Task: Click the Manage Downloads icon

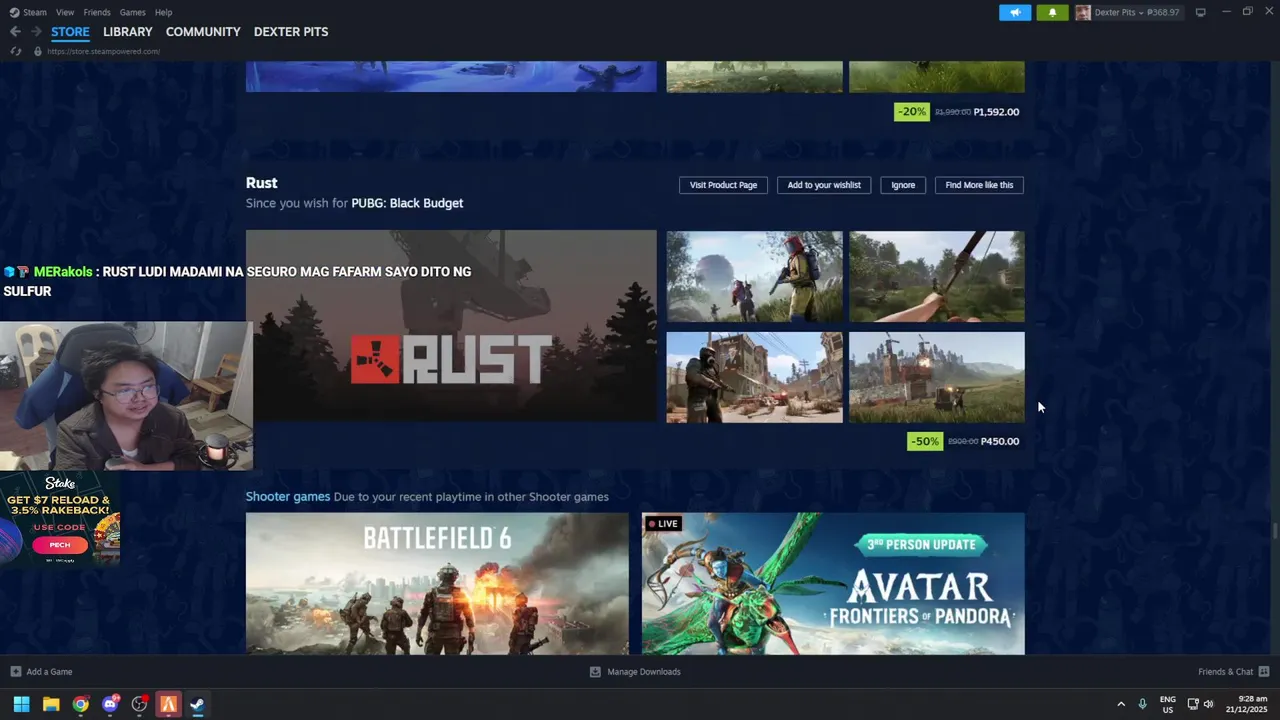Action: click(x=595, y=672)
